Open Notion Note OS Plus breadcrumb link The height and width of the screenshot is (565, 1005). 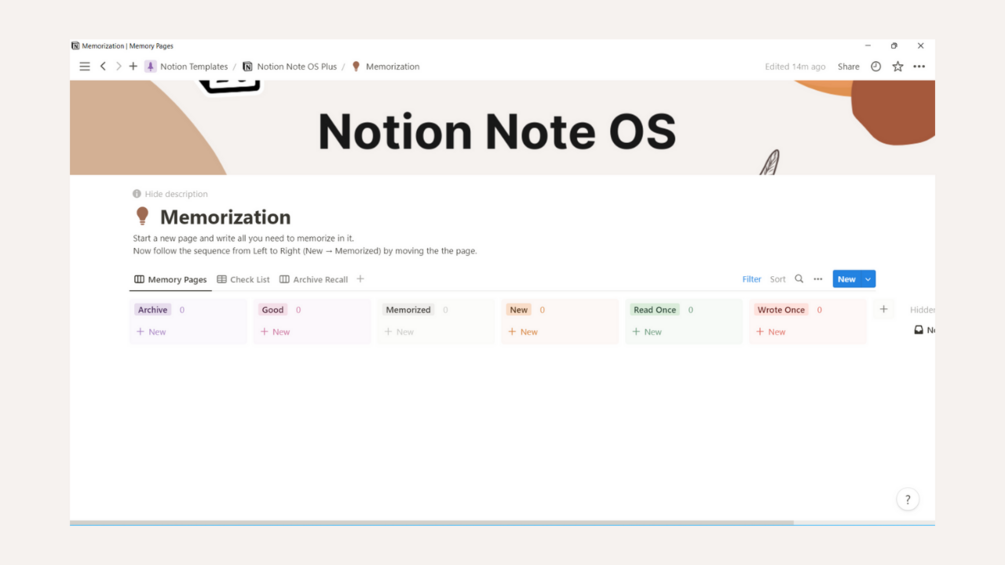[x=297, y=67]
